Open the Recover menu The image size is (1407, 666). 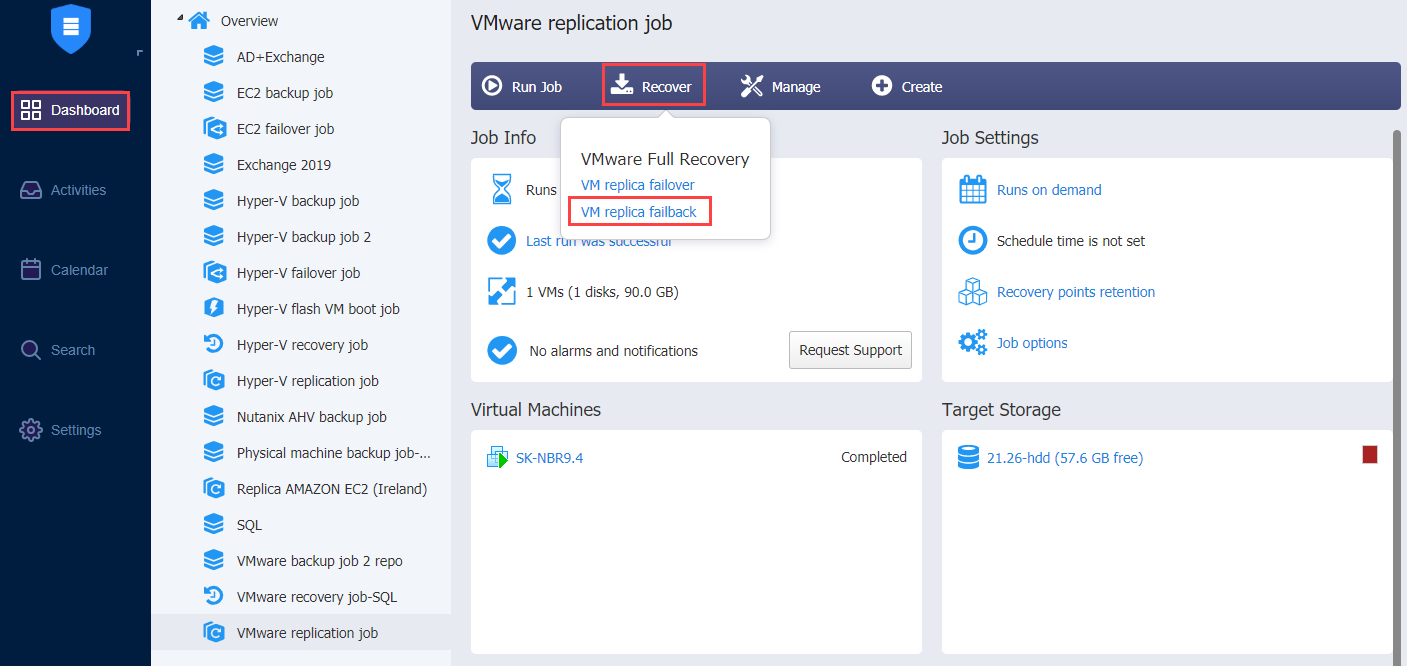coord(654,86)
